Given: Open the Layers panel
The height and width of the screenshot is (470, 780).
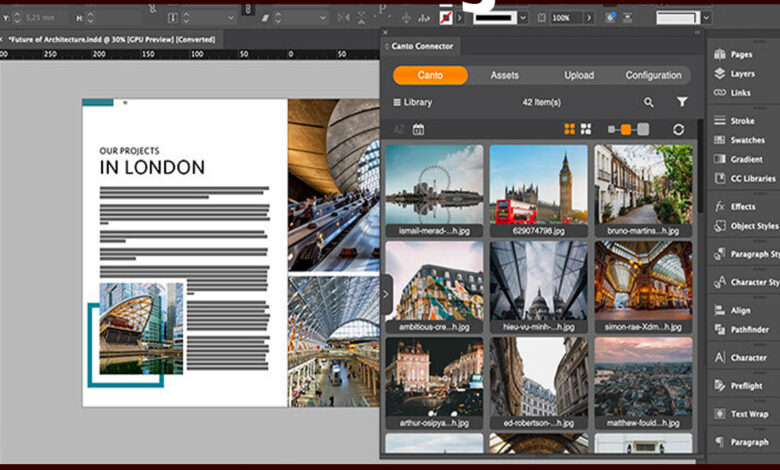Looking at the screenshot, I should (x=741, y=73).
